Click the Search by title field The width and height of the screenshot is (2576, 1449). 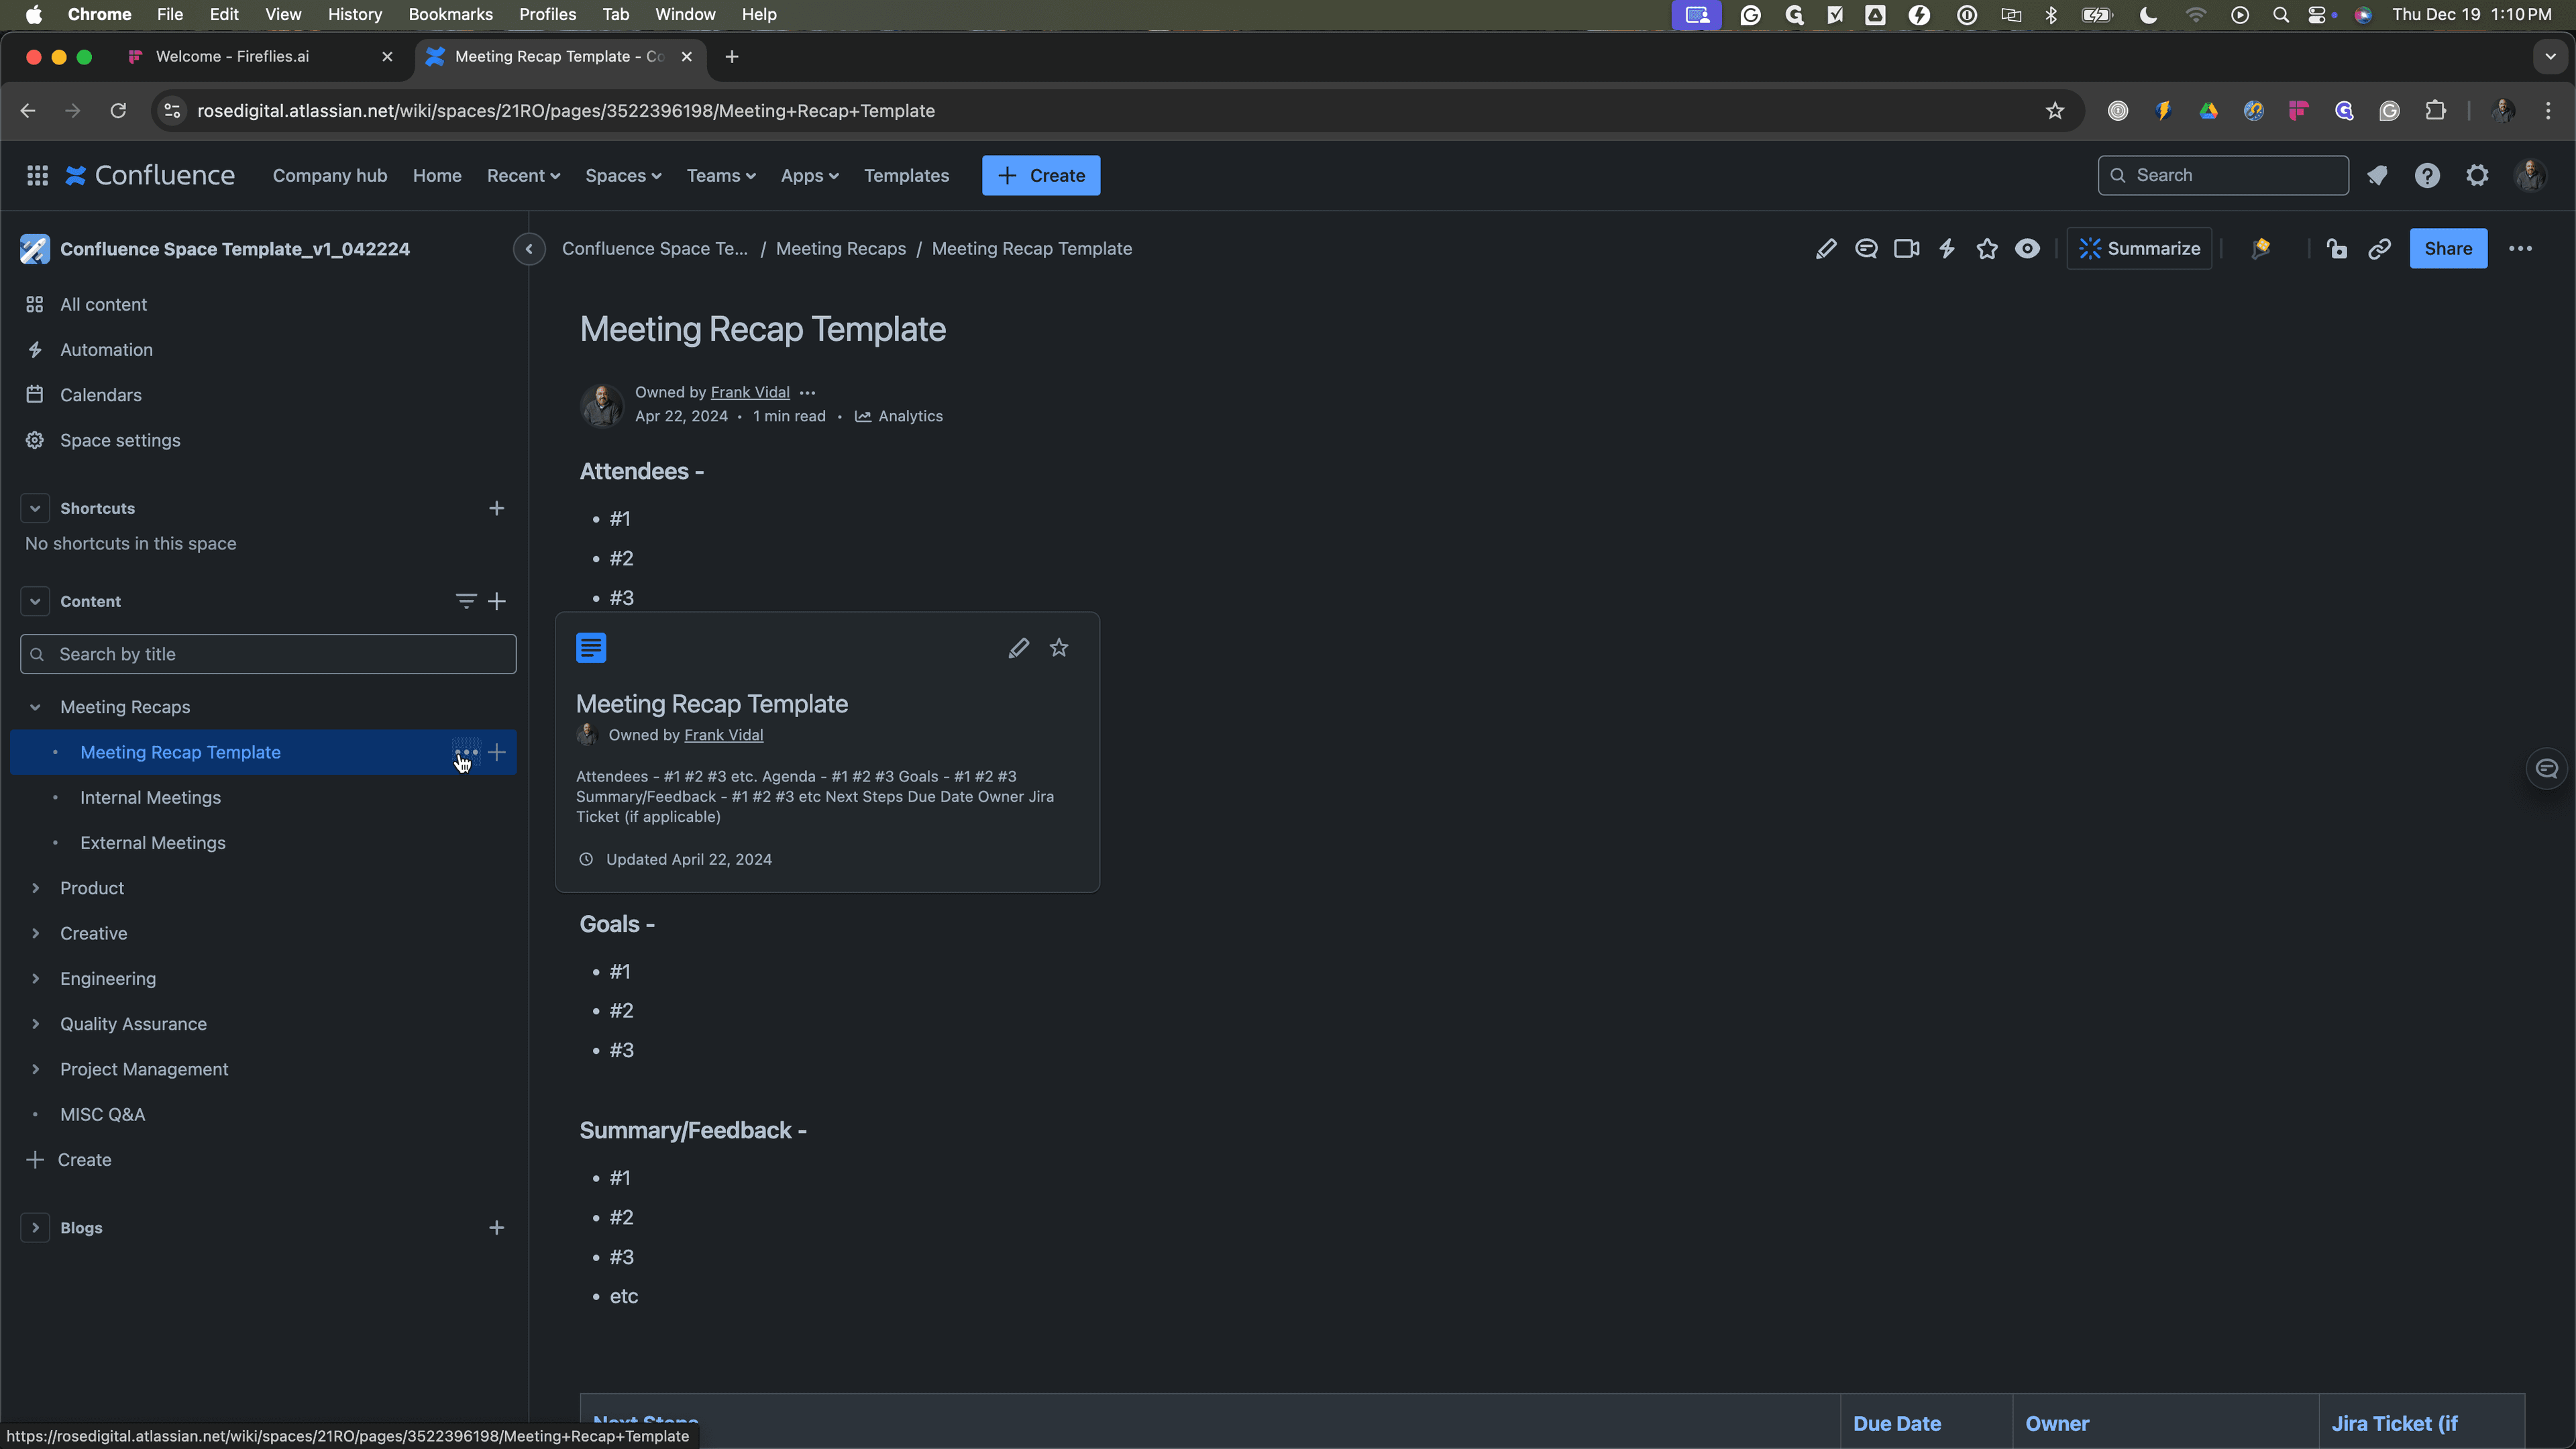(268, 654)
